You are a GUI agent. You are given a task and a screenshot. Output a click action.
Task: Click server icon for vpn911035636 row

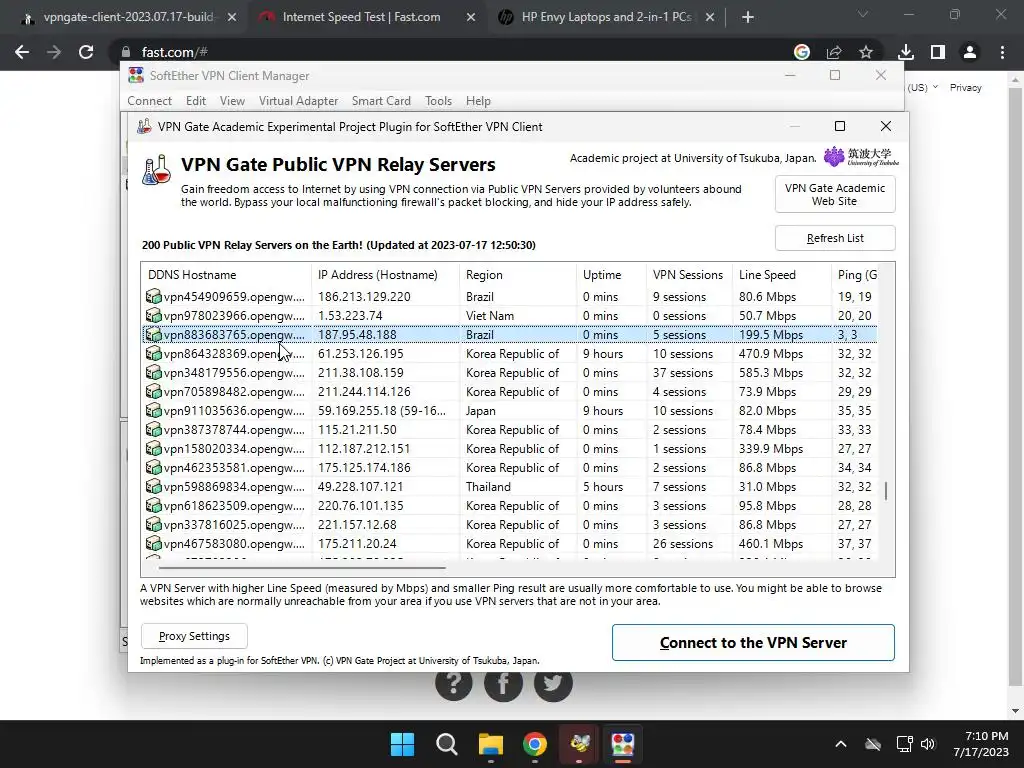point(153,410)
